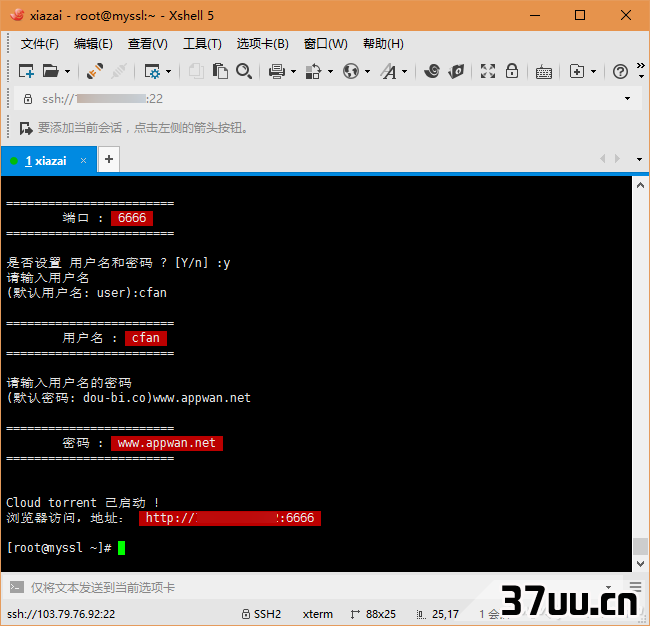Image resolution: width=650 pixels, height=626 pixels.
Task: Open the tab list dropdown arrow
Action: pos(639,159)
